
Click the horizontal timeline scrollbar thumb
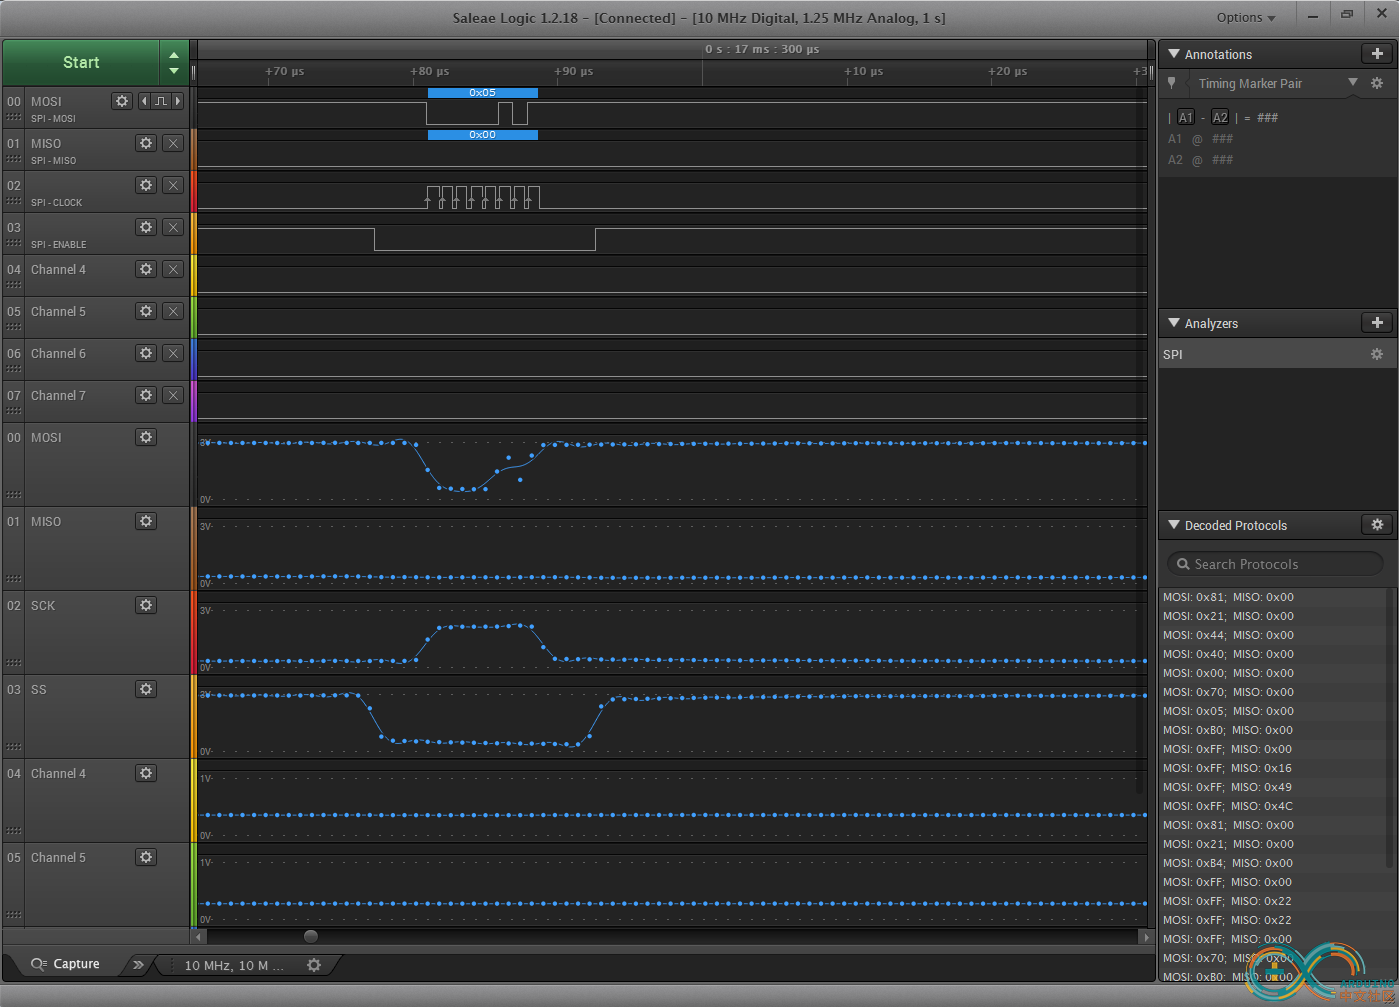coord(311,937)
